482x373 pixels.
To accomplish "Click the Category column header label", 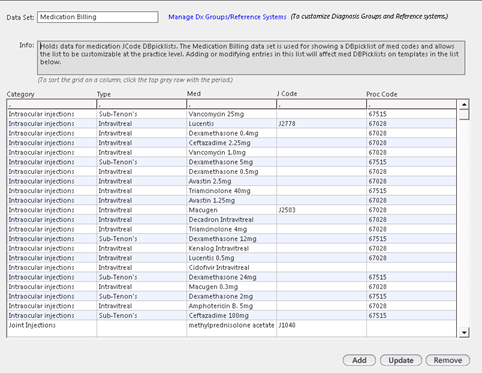I will [x=21, y=94].
